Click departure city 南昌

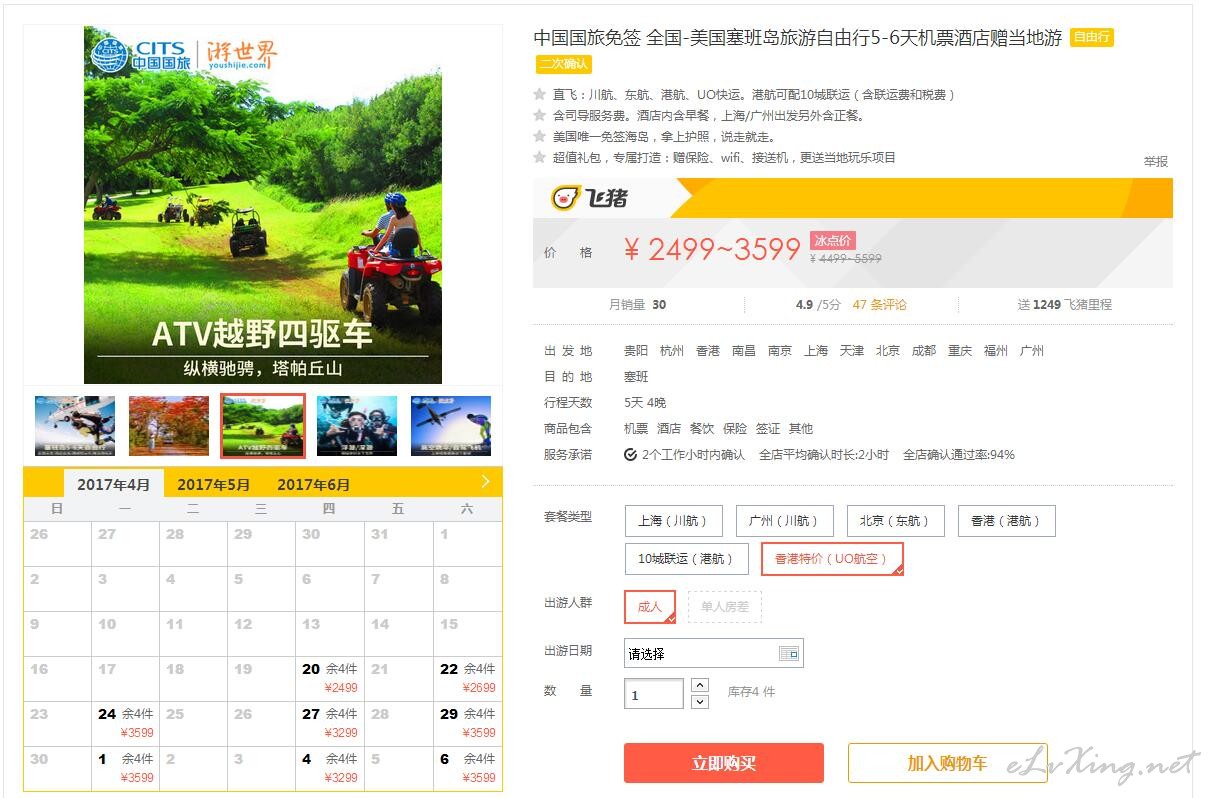click(x=744, y=351)
